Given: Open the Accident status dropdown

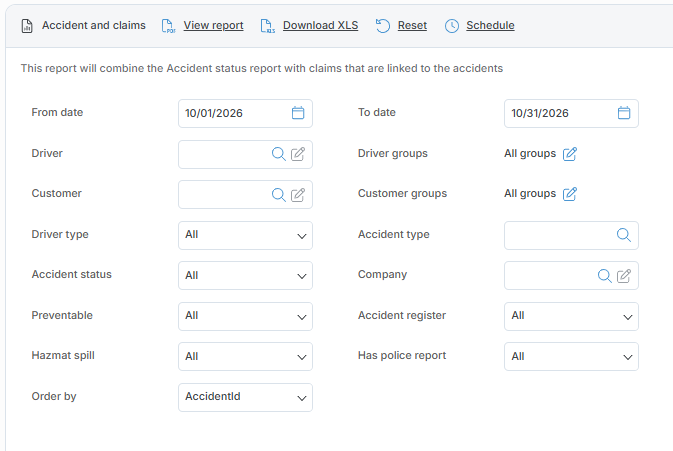Looking at the screenshot, I should coord(246,275).
